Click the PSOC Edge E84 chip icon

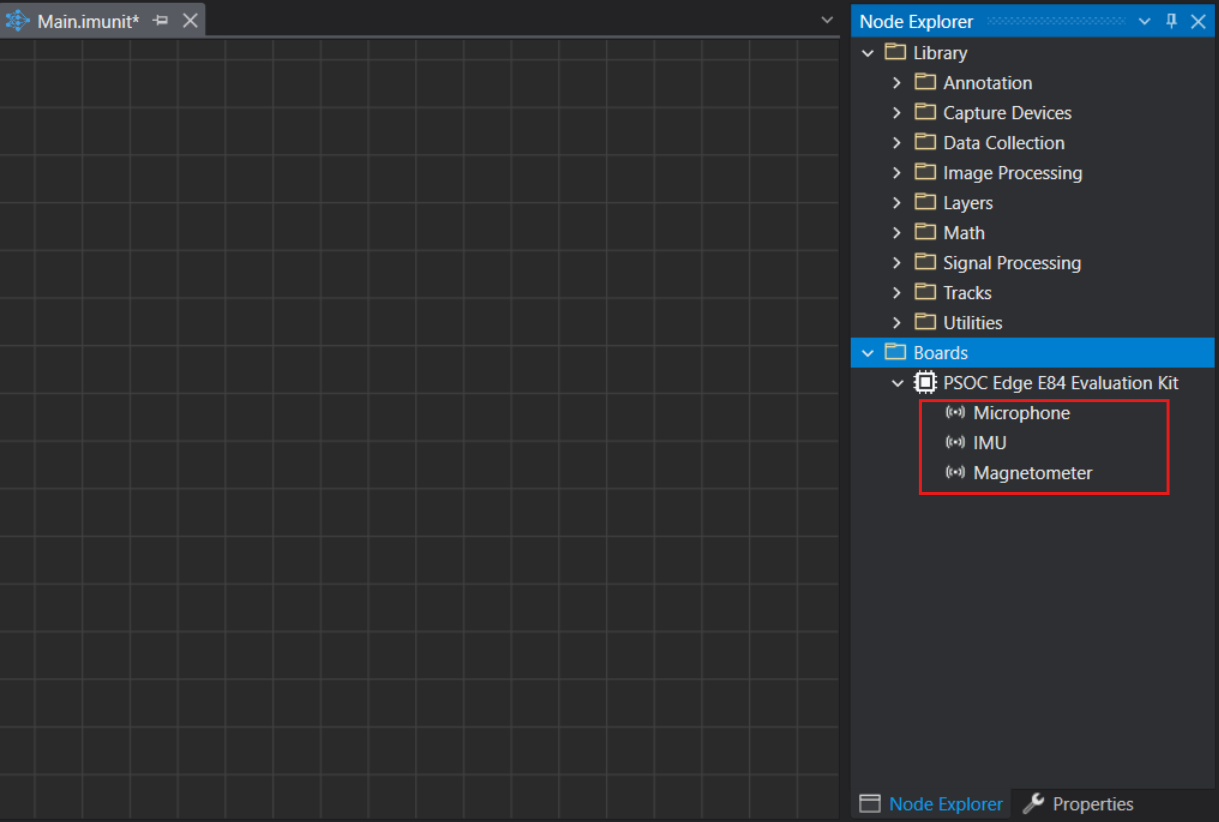(x=925, y=383)
